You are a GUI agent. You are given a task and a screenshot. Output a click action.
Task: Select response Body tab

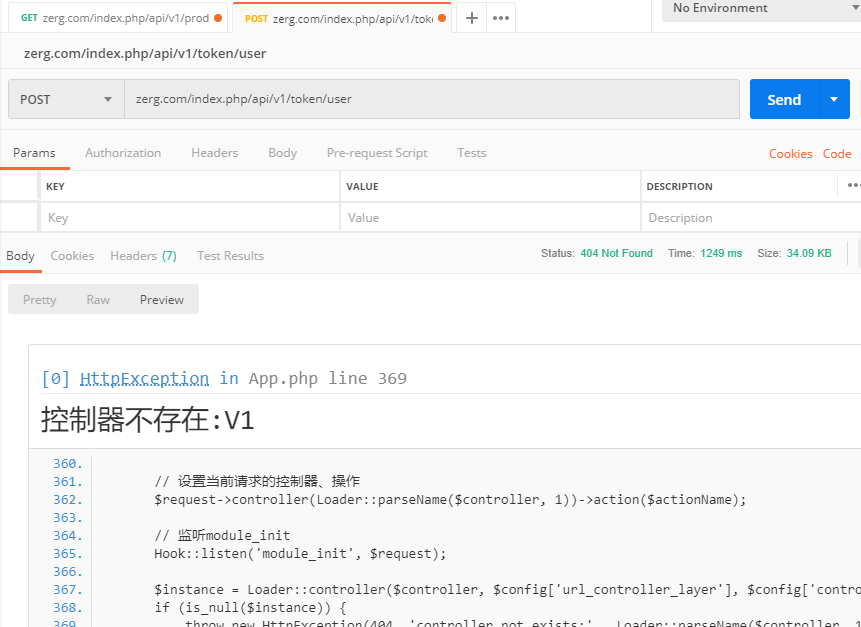20,256
